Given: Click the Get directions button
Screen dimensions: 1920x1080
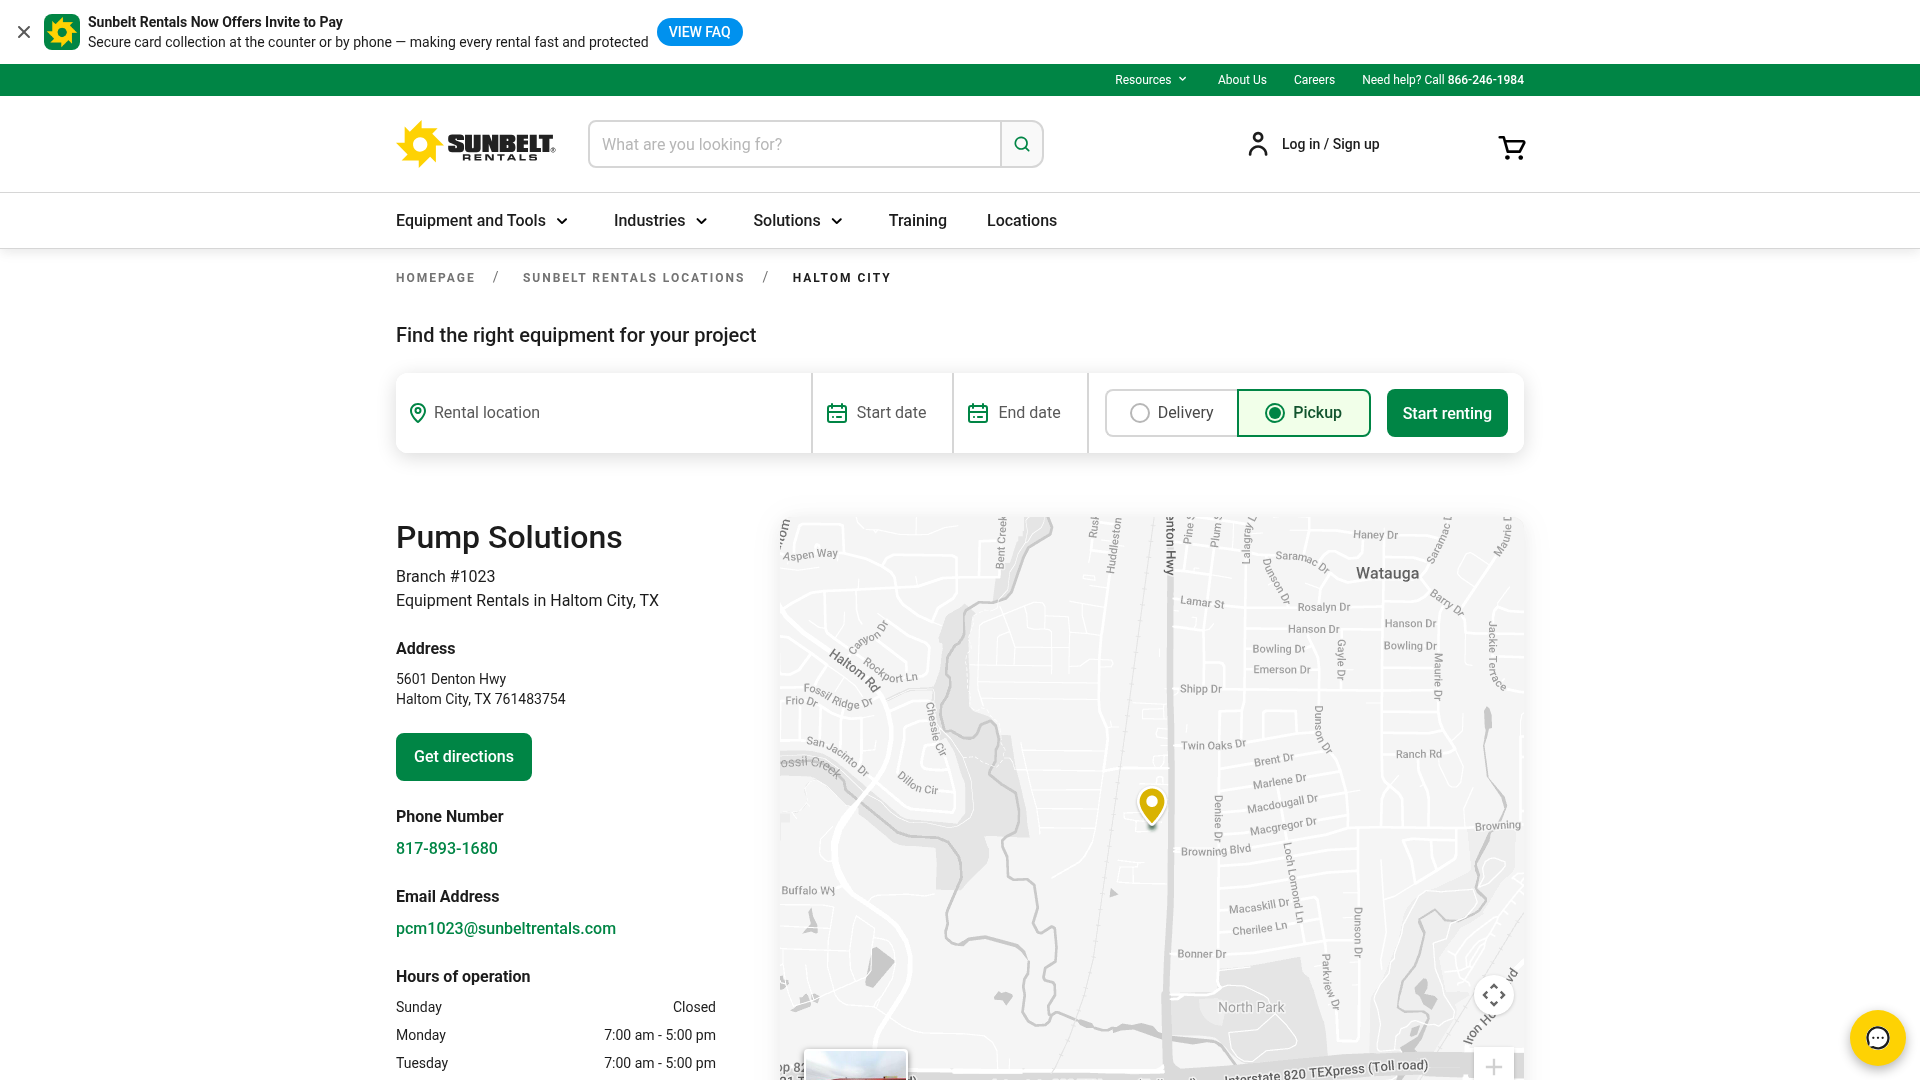Looking at the screenshot, I should tap(463, 757).
